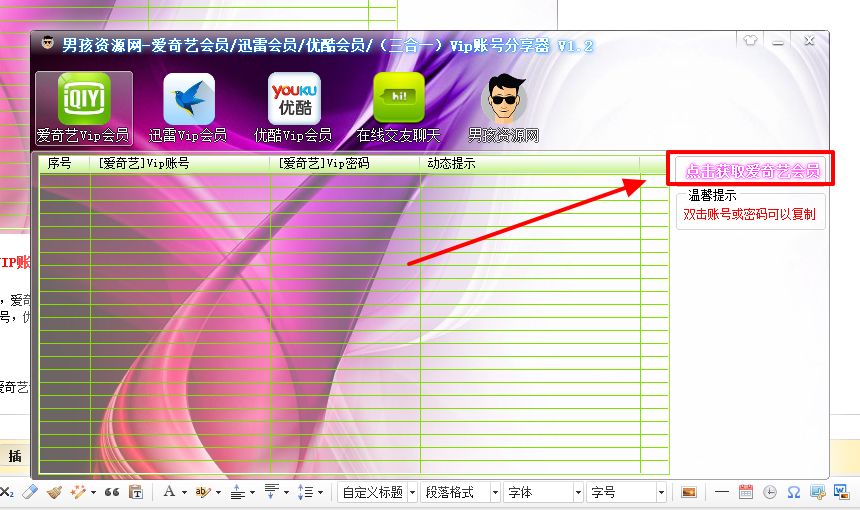Click the 插 button in the editor window

pyautogui.click(x=15, y=456)
